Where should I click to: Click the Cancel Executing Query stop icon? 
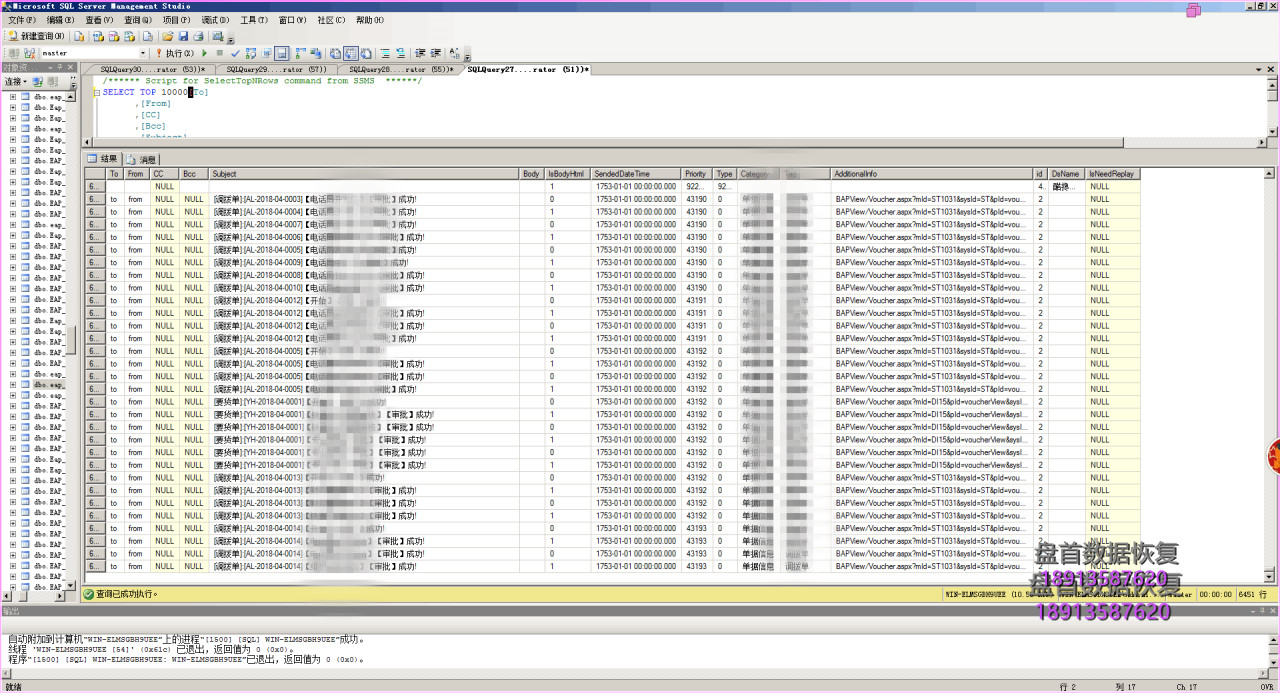220,53
